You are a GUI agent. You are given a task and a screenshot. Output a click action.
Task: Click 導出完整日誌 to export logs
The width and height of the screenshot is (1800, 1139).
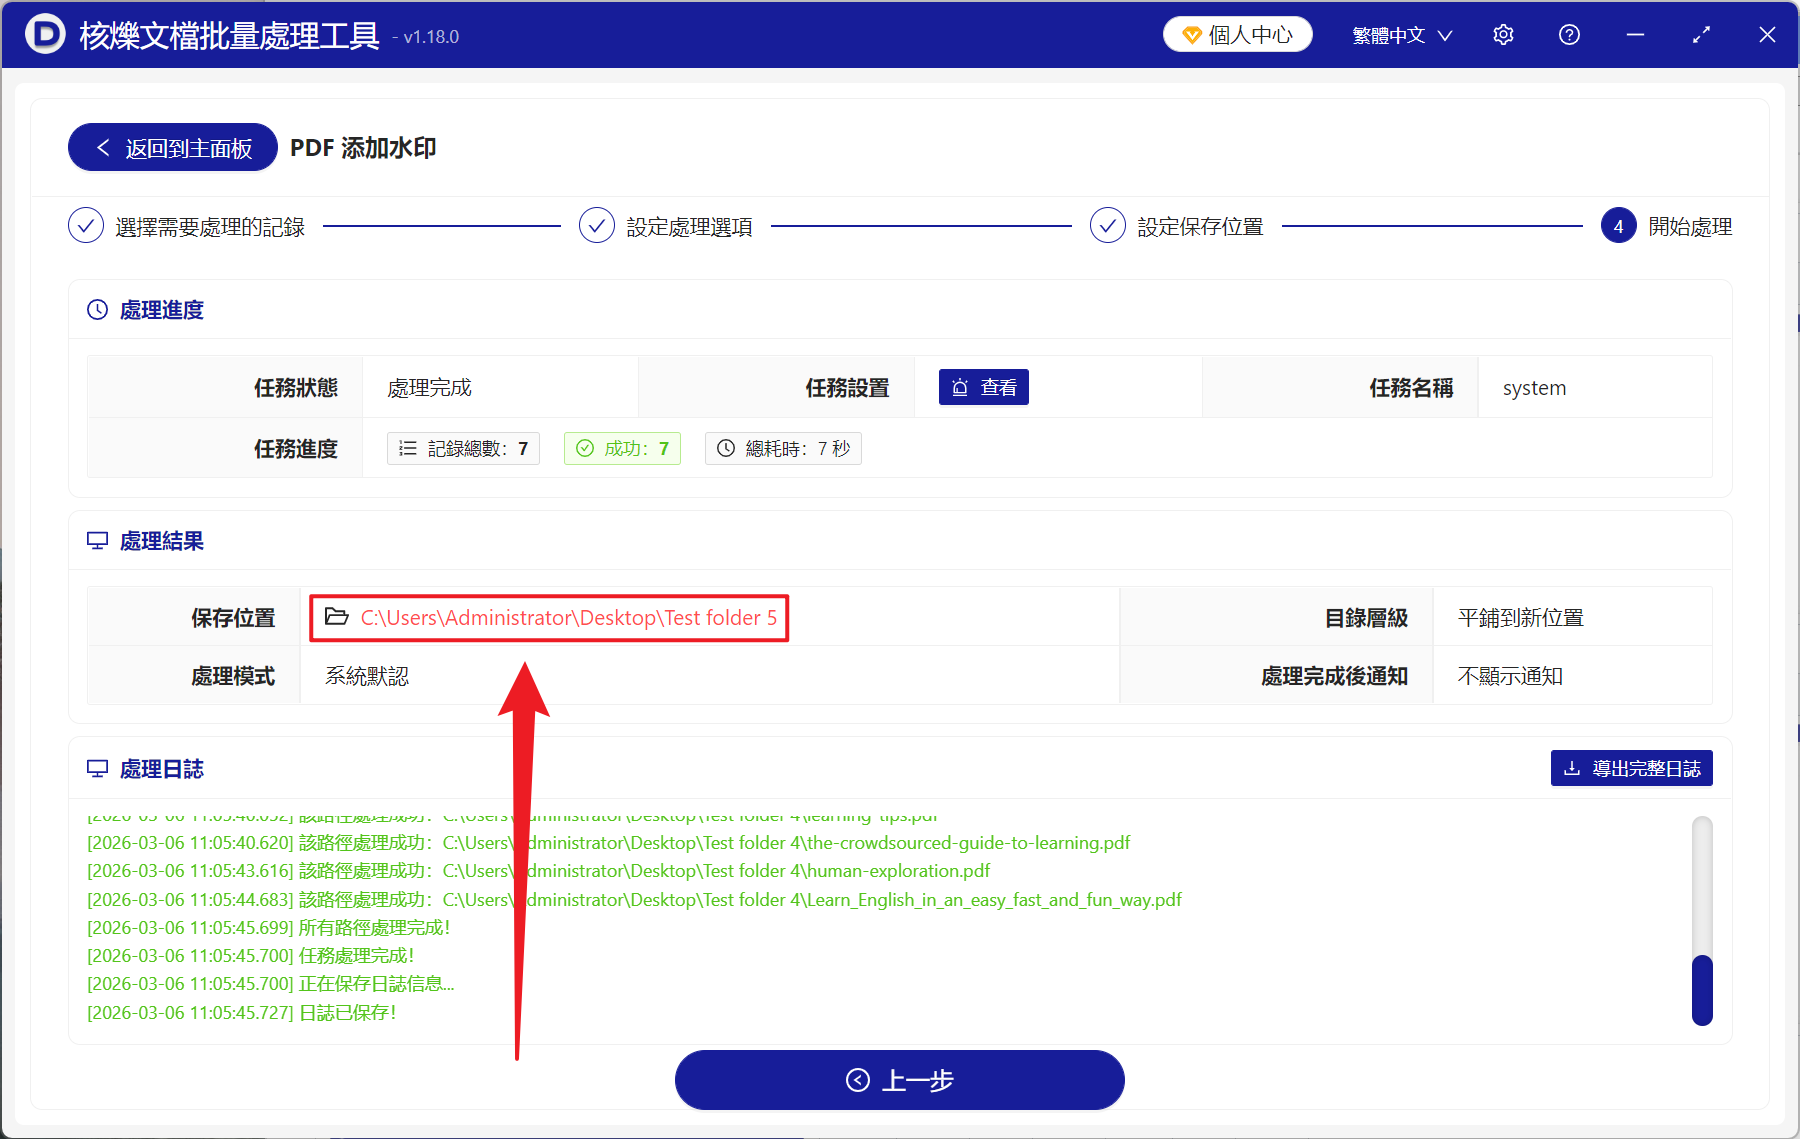[1631, 767]
